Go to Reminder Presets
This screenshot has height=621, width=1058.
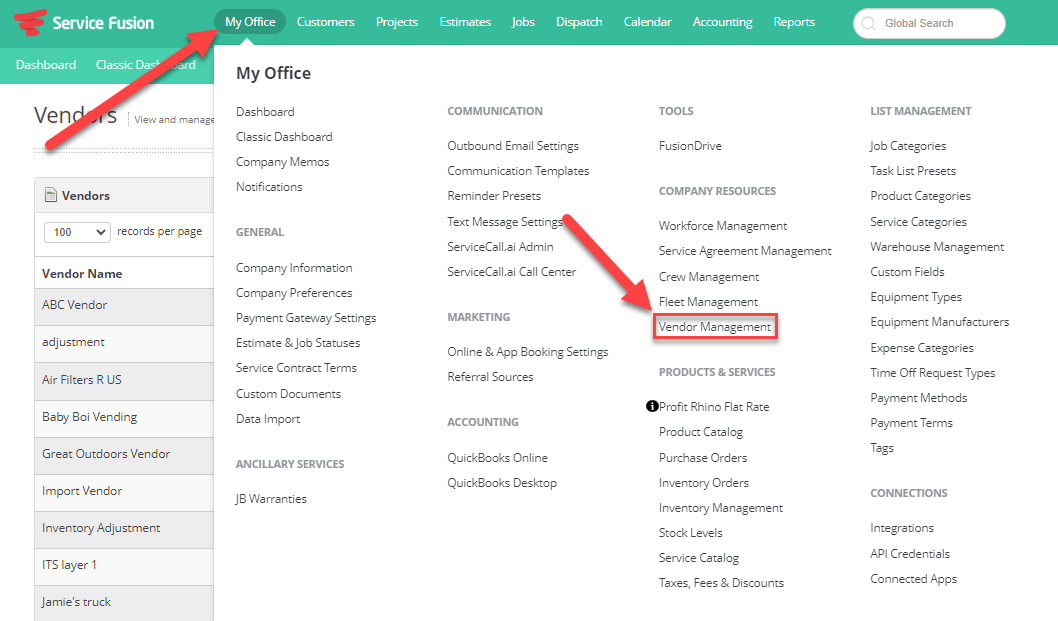tap(494, 196)
